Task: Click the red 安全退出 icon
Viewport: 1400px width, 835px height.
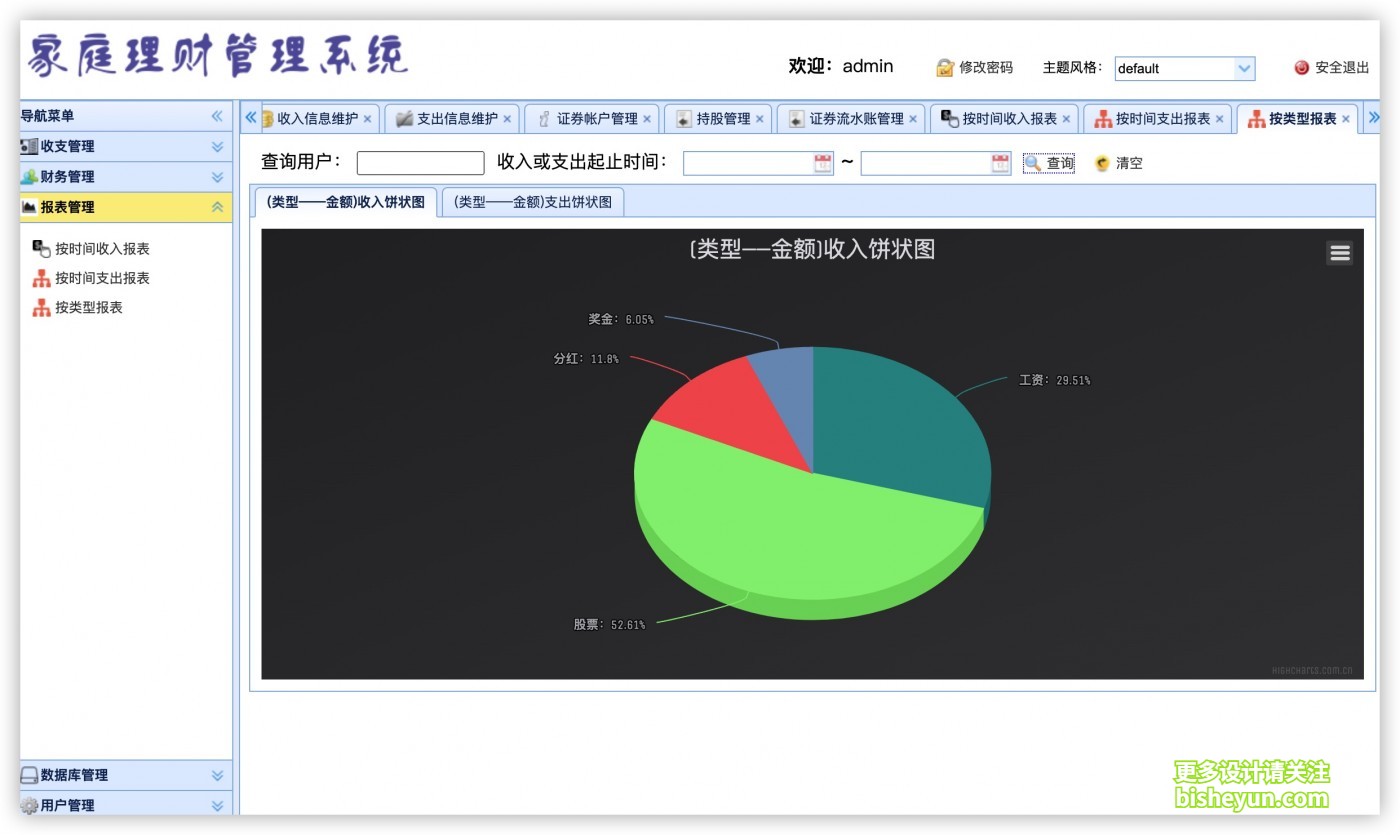Action: coord(1301,68)
